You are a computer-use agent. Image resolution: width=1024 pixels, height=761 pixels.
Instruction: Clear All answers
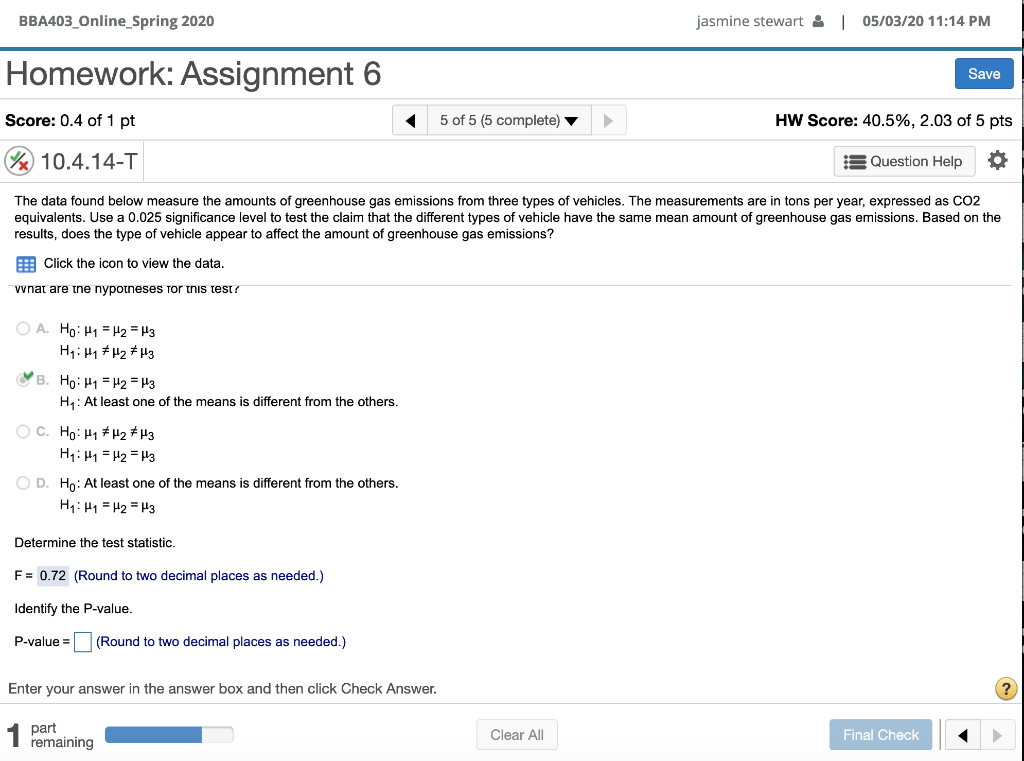[516, 734]
